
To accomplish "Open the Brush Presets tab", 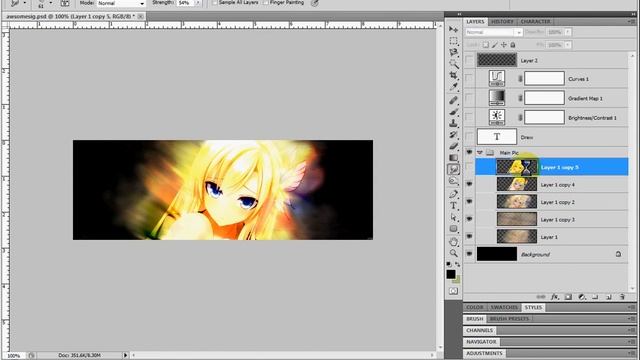I will [x=509, y=318].
